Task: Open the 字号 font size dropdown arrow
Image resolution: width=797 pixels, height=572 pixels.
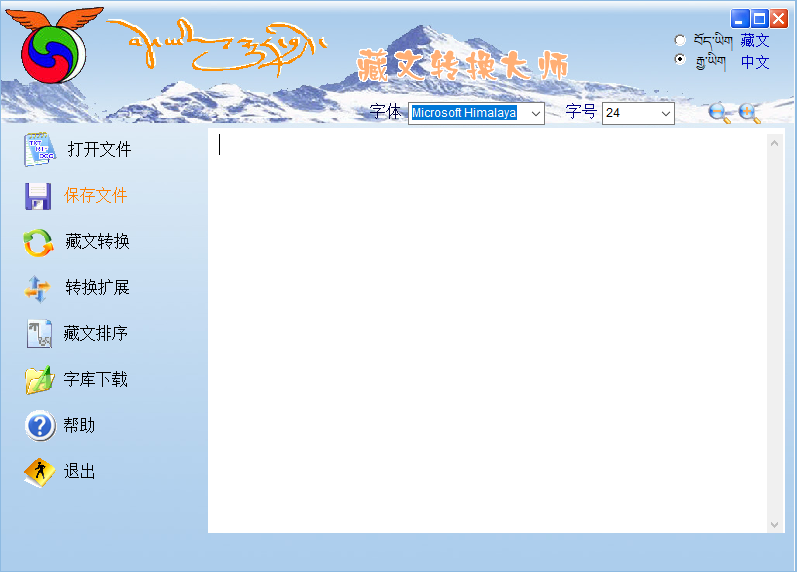Action: pyautogui.click(x=666, y=113)
